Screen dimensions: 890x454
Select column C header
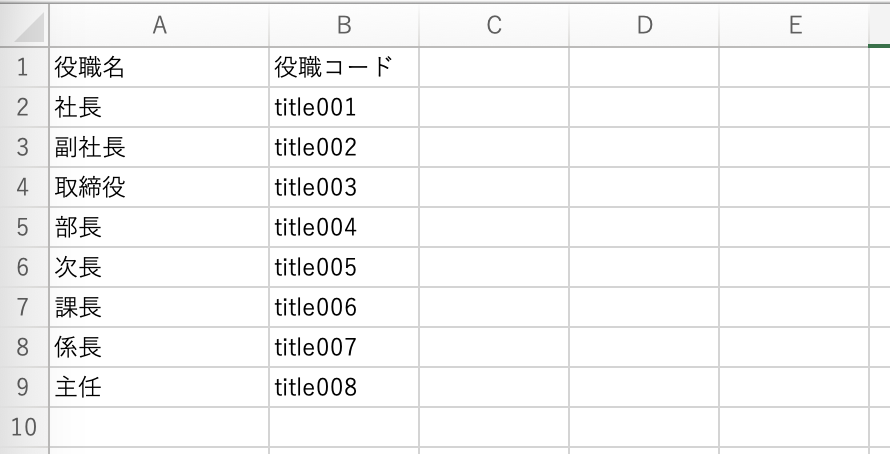click(x=493, y=27)
